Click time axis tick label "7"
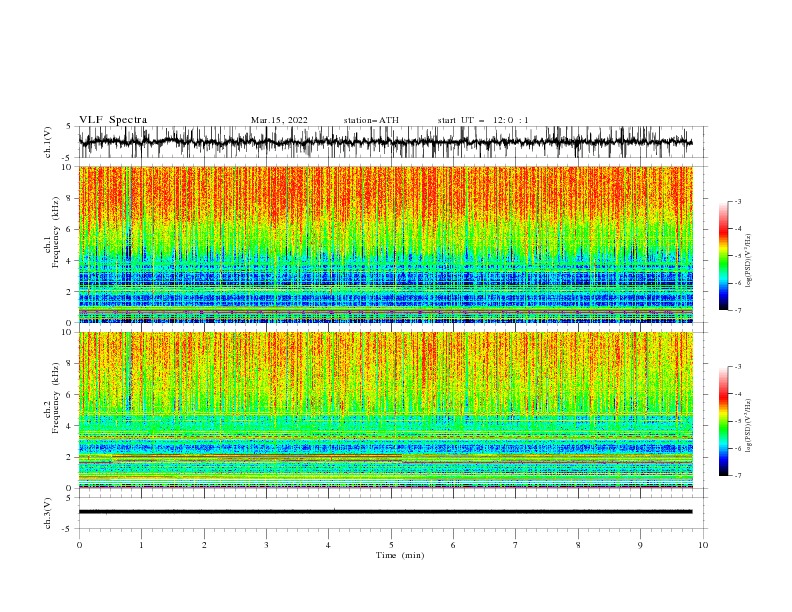 click(516, 545)
